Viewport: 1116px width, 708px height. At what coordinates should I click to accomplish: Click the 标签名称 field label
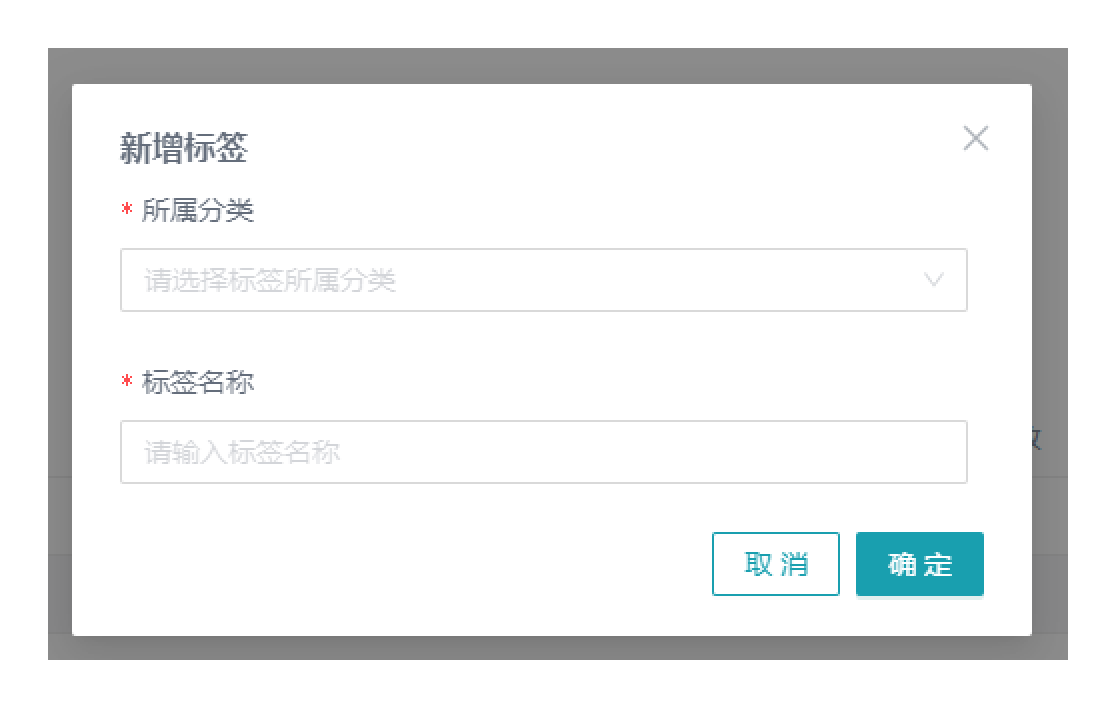coord(198,383)
